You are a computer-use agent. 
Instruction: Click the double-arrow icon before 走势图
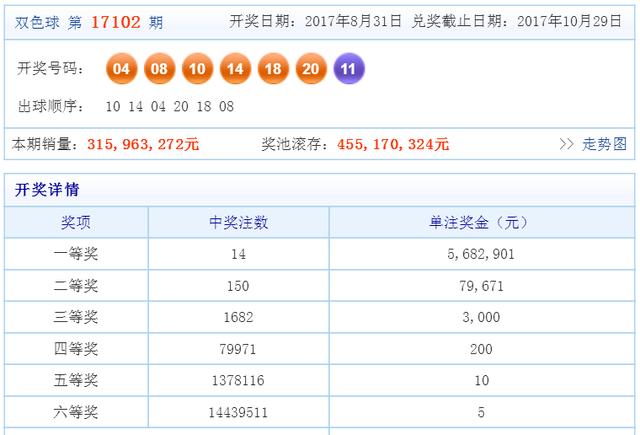click(567, 144)
